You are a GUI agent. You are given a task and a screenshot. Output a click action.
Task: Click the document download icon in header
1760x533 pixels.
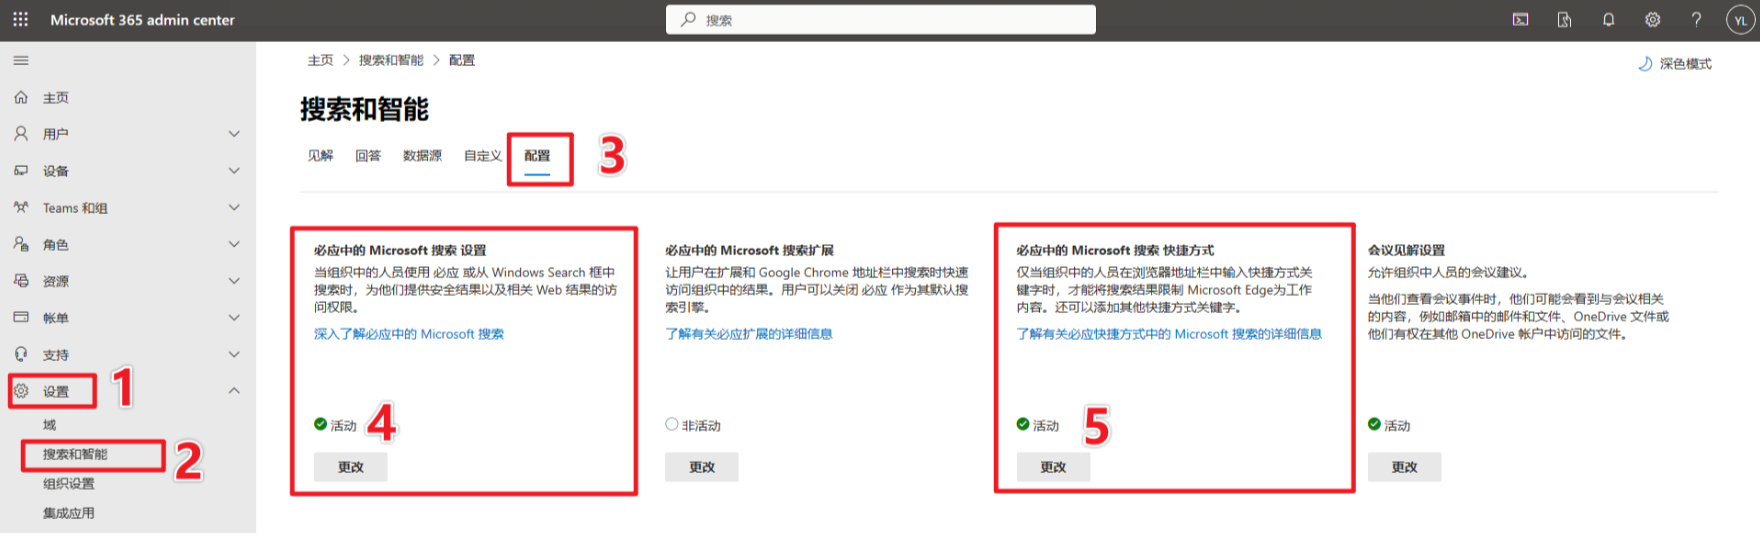click(x=1564, y=20)
